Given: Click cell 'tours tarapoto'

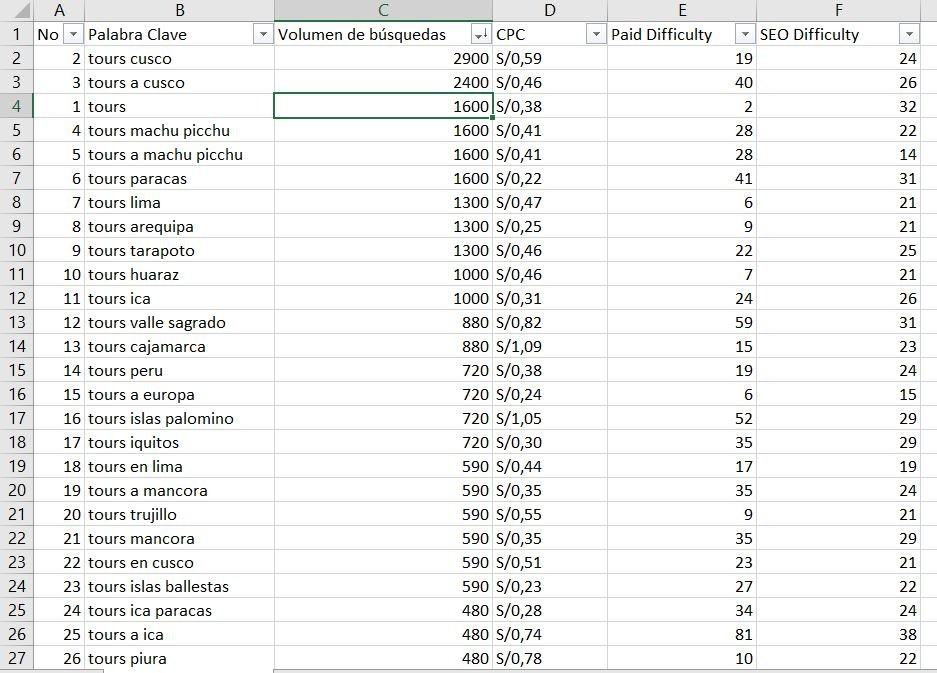Looking at the screenshot, I should pos(179,250).
